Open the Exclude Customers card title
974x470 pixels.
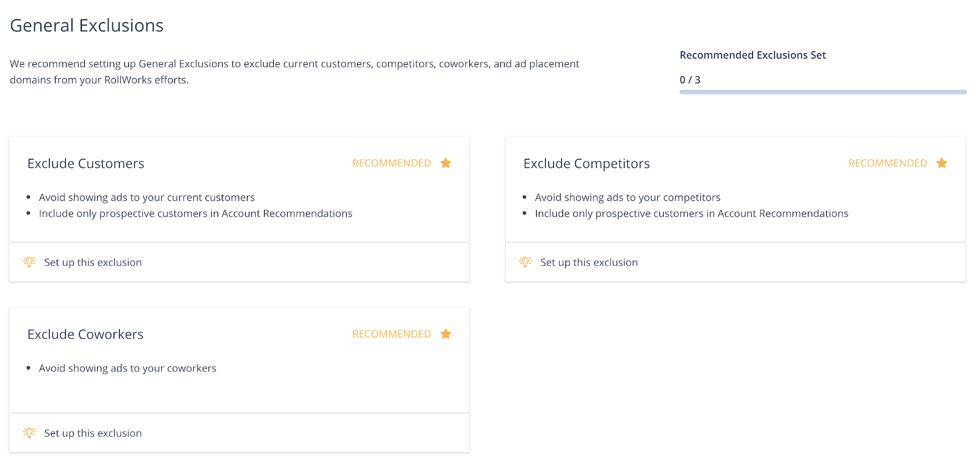(x=86, y=164)
